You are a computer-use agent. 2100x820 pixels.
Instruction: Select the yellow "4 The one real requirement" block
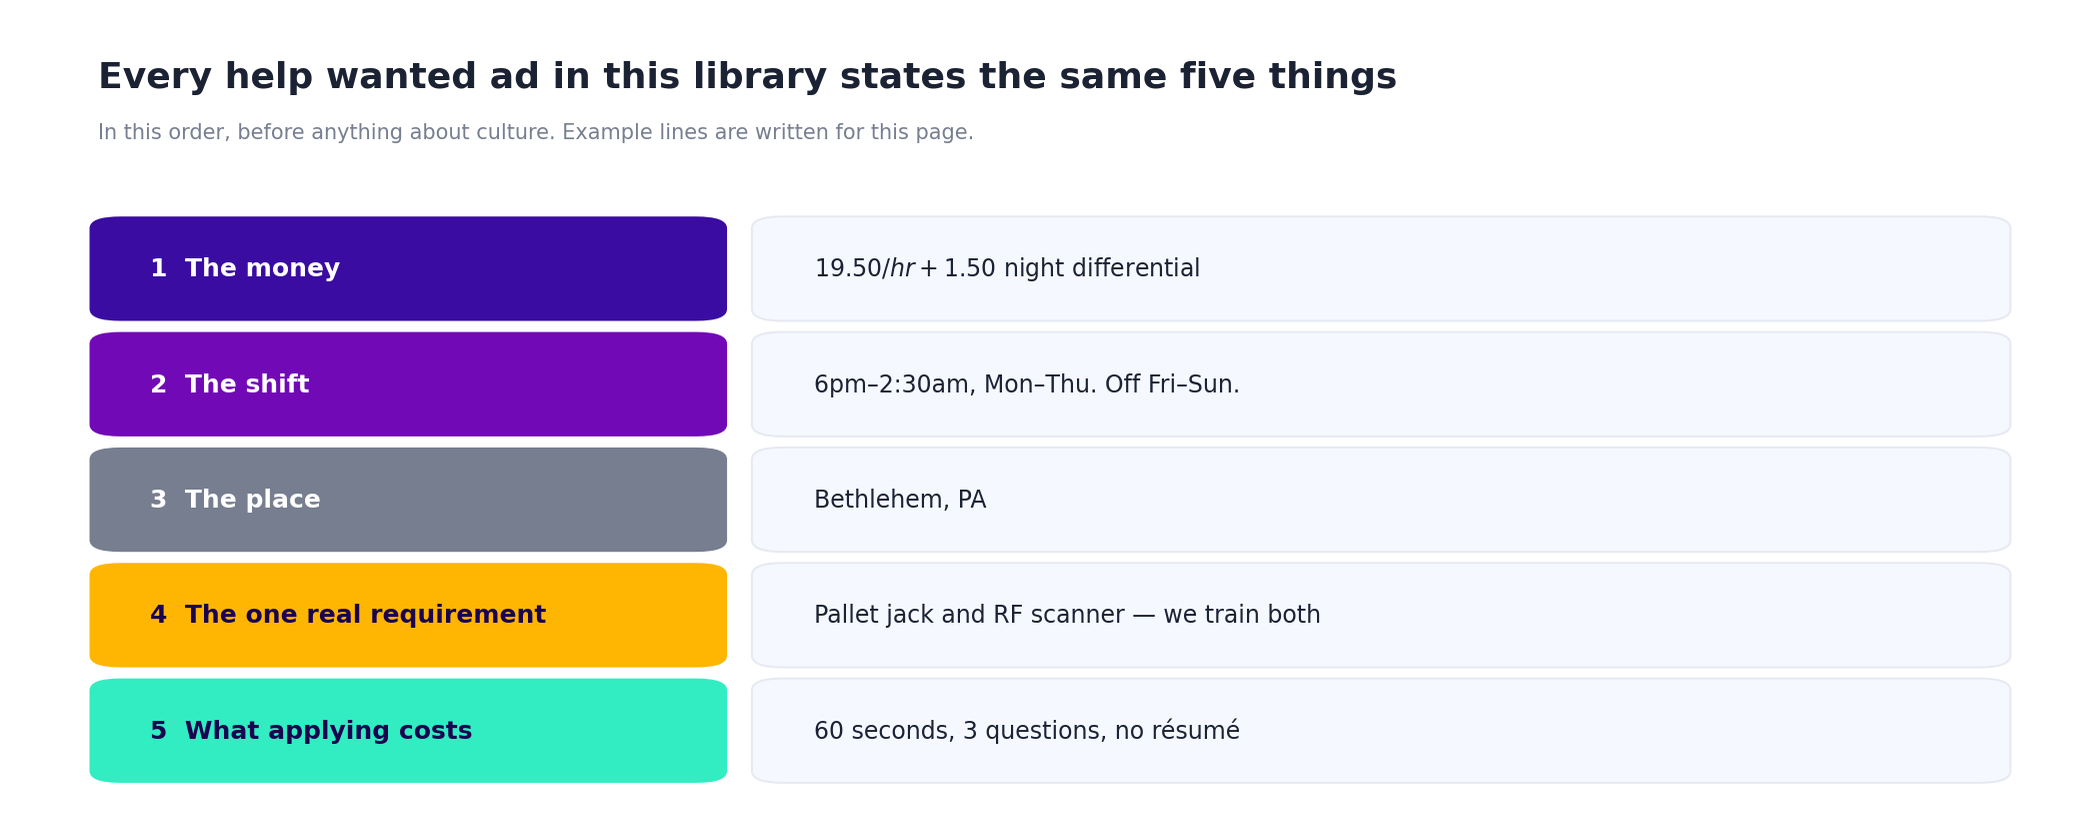pyautogui.click(x=408, y=615)
